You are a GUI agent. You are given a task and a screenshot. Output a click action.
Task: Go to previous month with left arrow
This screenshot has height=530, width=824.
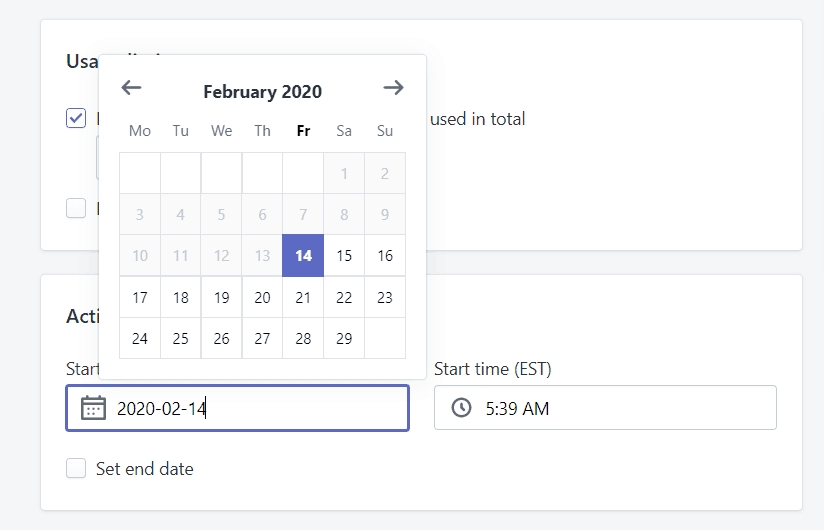[131, 88]
